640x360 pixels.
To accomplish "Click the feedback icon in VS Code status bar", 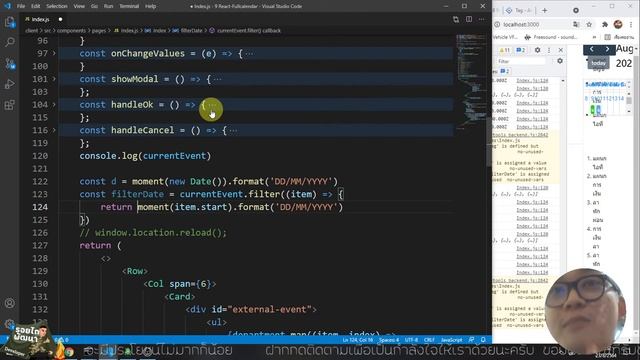I will click(x=471, y=340).
